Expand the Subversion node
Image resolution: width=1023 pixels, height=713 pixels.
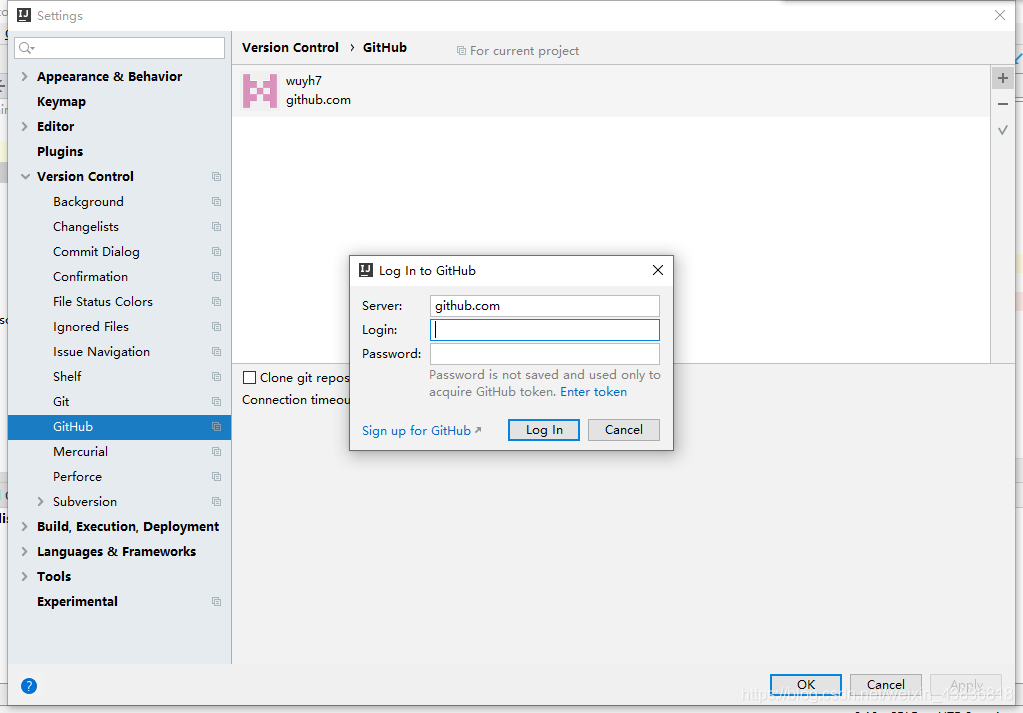[40, 502]
